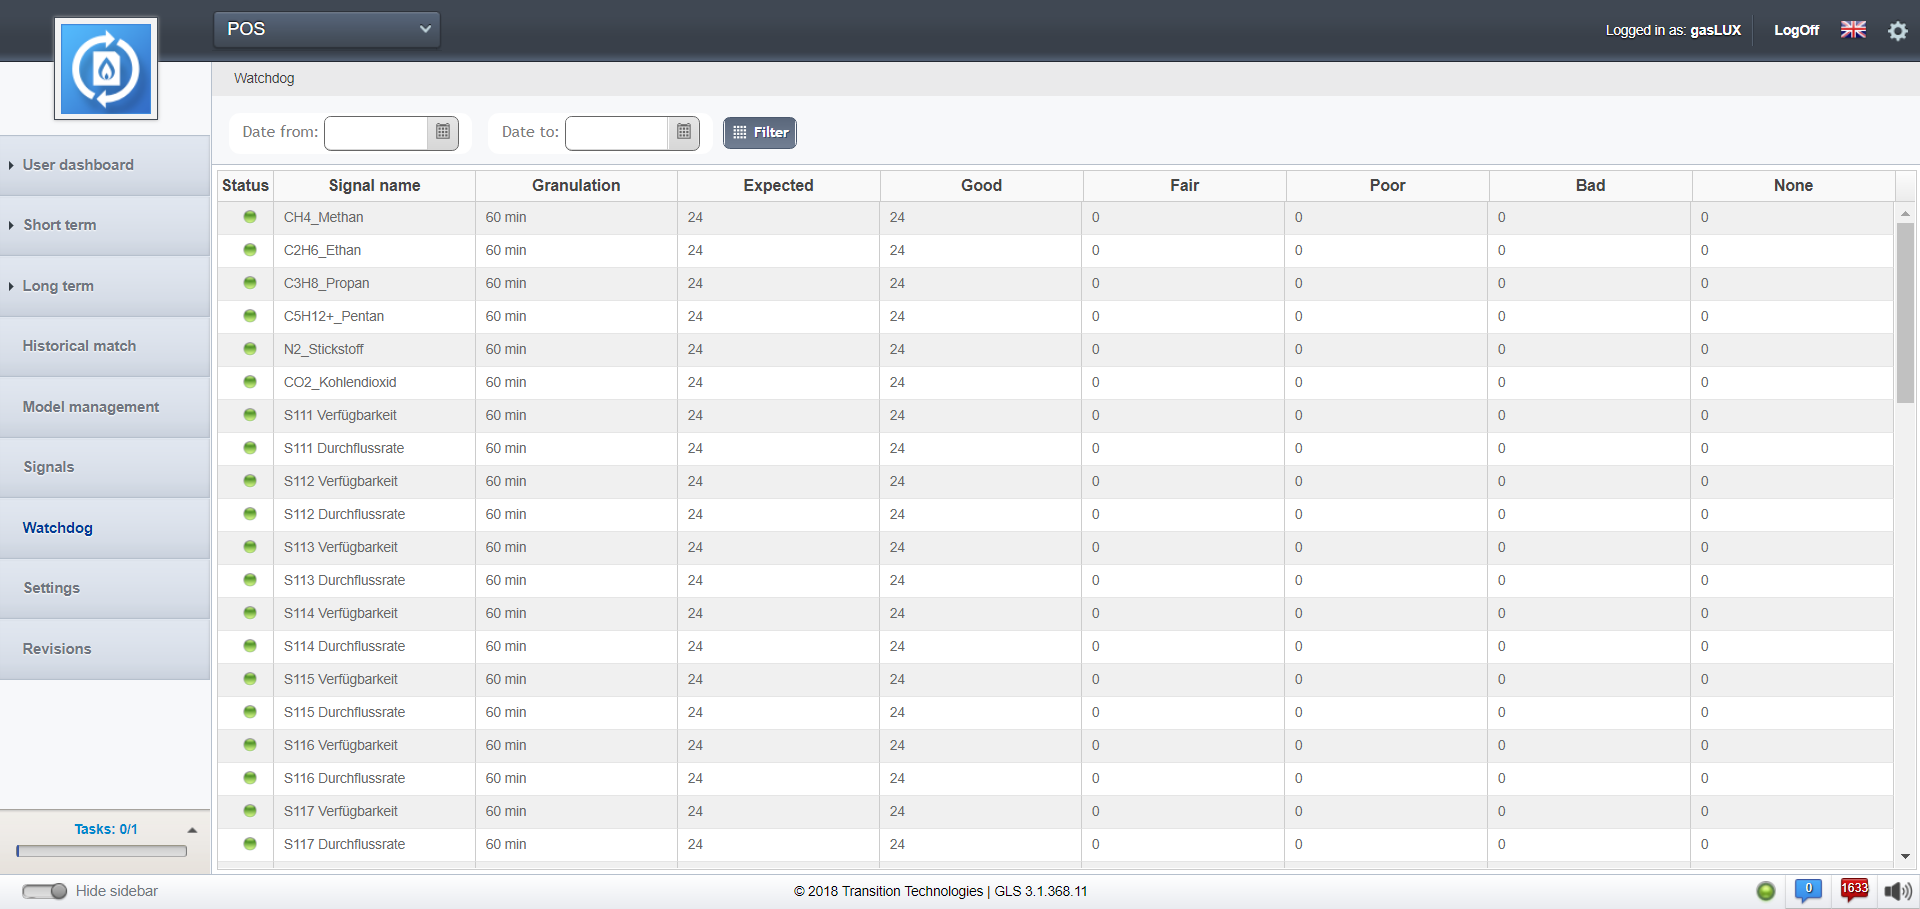The height and width of the screenshot is (909, 1920).
Task: Go to Model management section
Action: click(x=91, y=407)
